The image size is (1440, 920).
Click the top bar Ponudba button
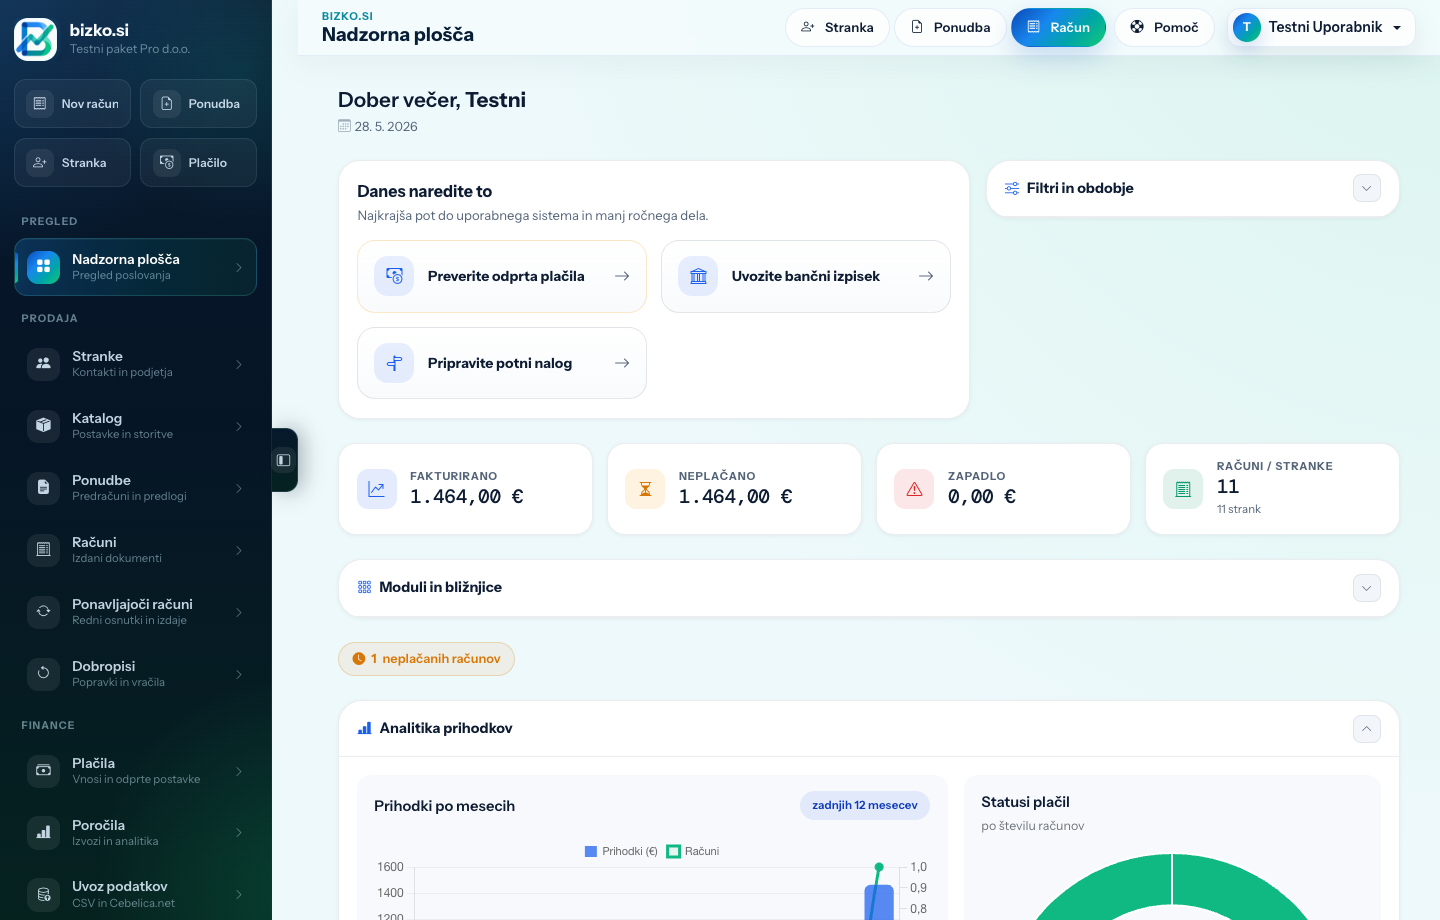coord(950,27)
